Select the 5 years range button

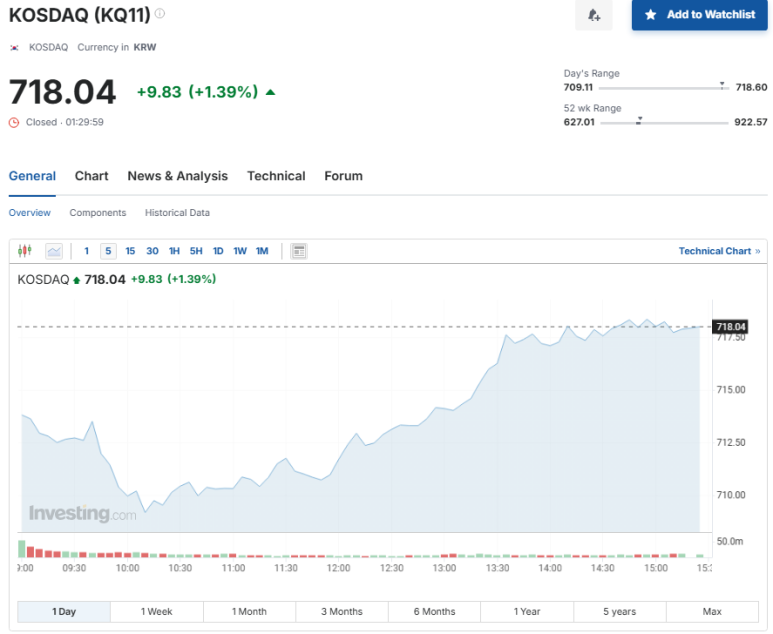(x=620, y=612)
